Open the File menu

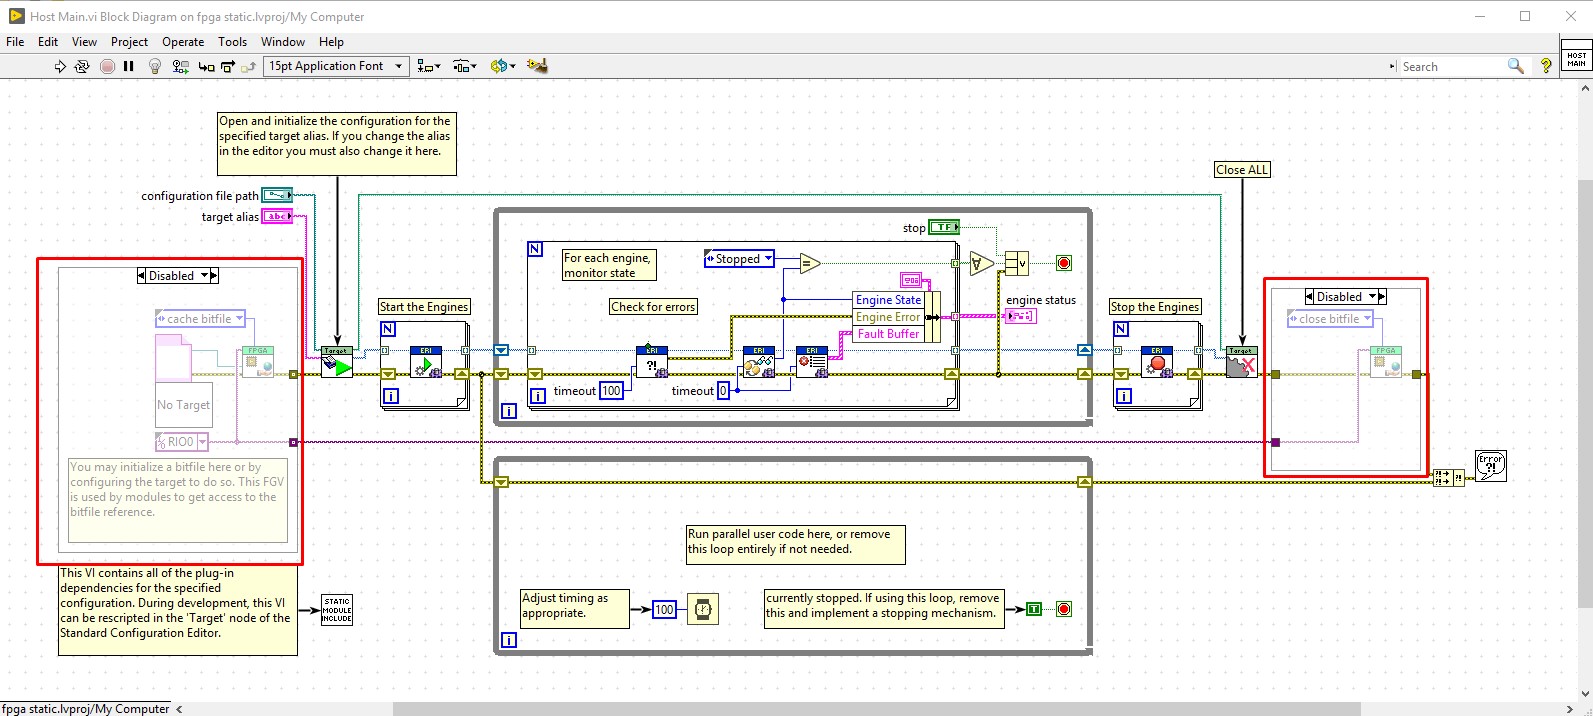(15, 42)
